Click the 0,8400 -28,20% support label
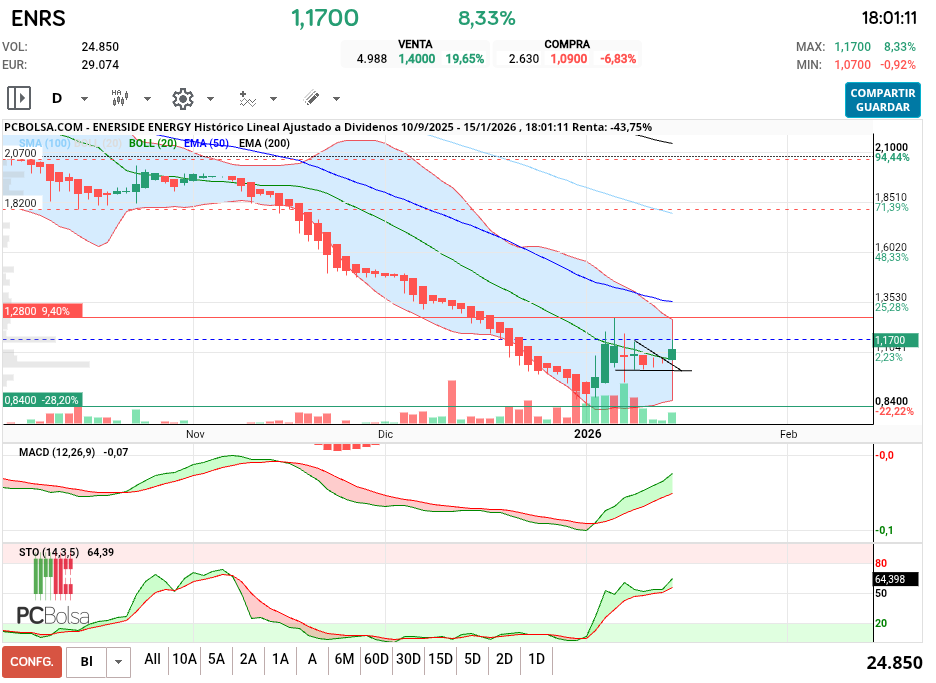This screenshot has height=683, width=936. point(42,400)
